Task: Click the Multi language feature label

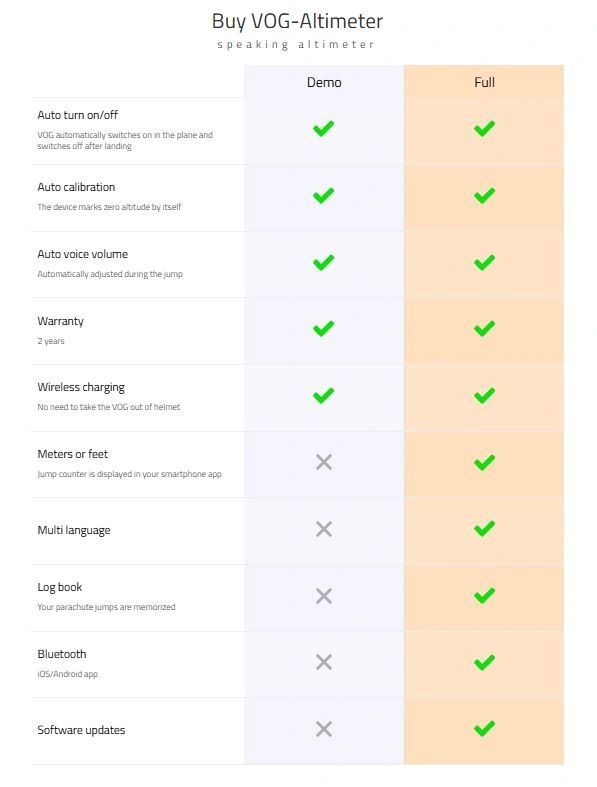Action: point(74,531)
